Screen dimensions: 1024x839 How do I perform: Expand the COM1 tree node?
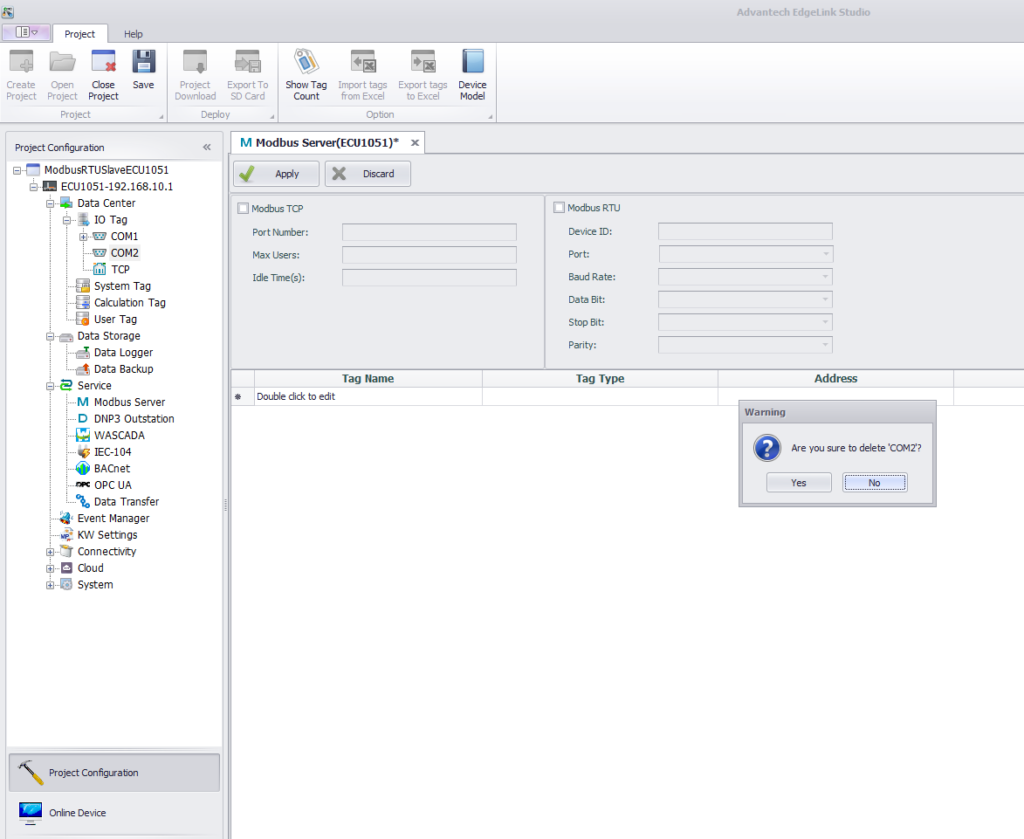point(83,236)
